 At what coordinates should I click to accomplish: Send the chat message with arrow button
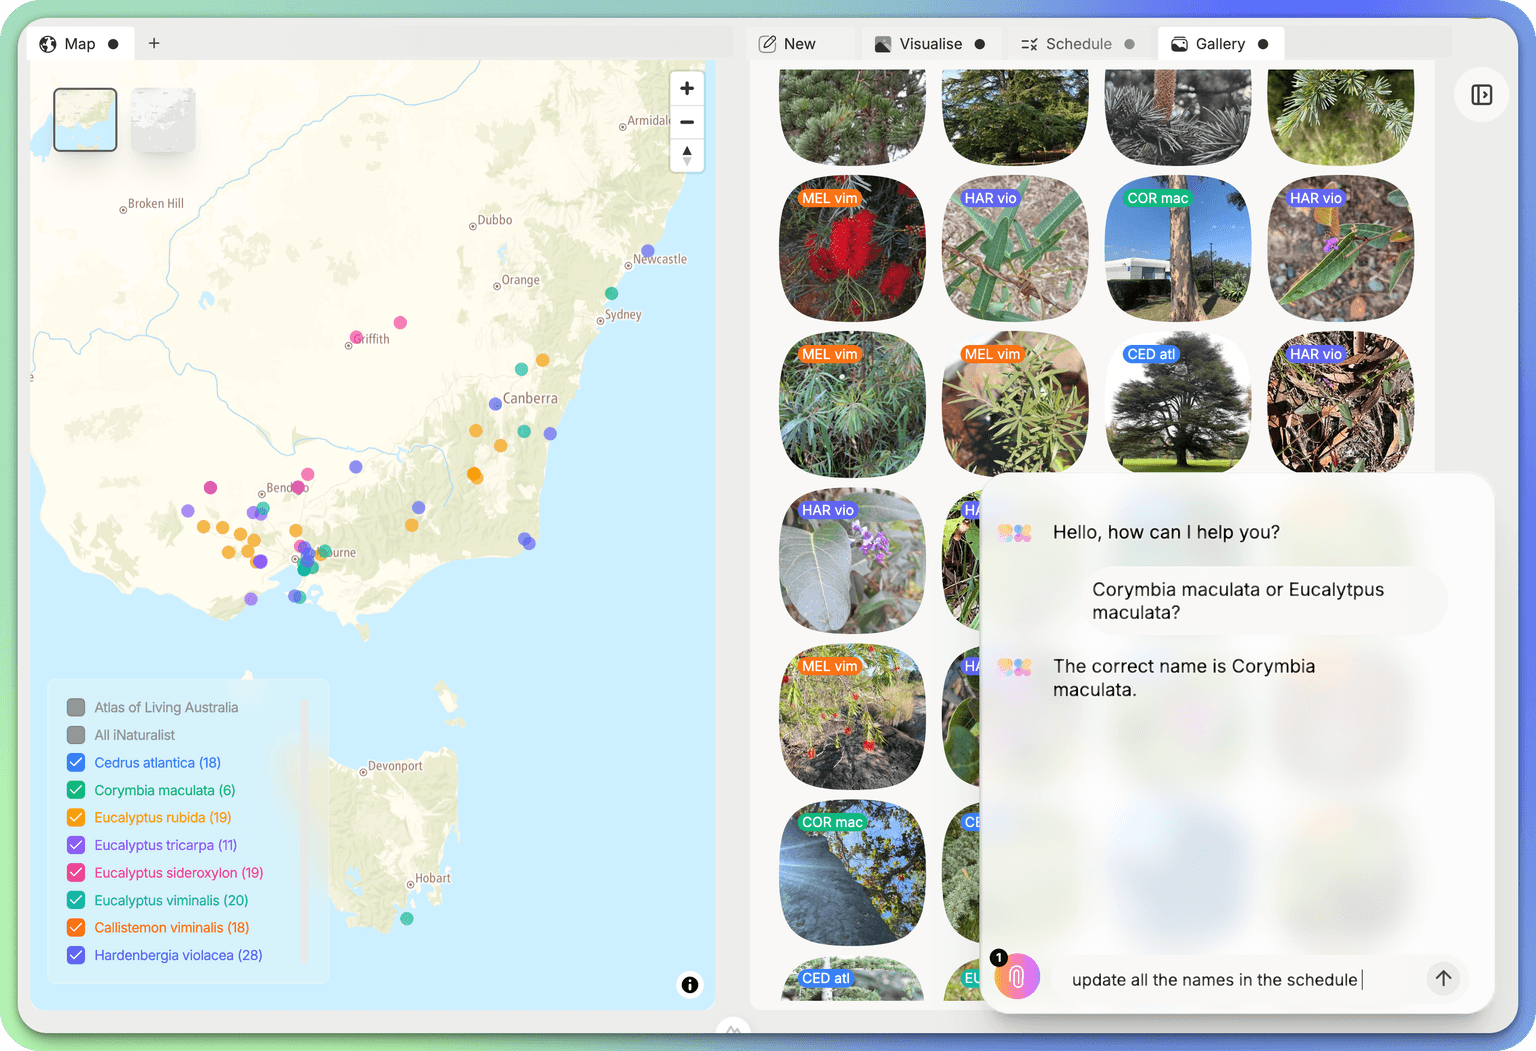pyautogui.click(x=1443, y=978)
